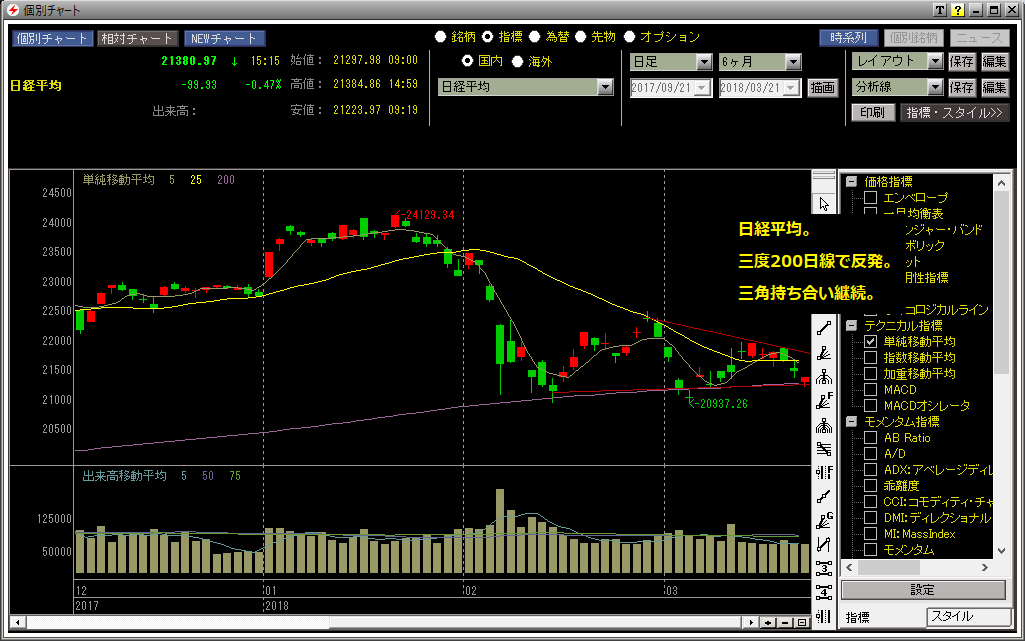
Task: Enable the エンベロープ checkbox
Action: pyautogui.click(x=871, y=197)
